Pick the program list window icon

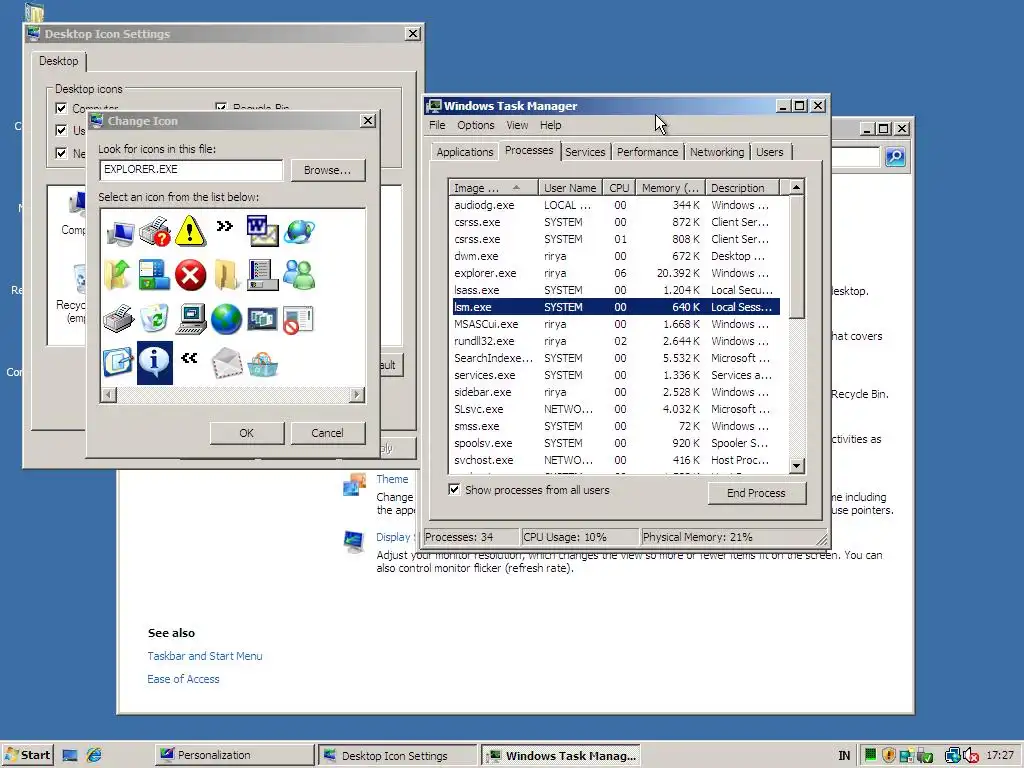point(263,275)
